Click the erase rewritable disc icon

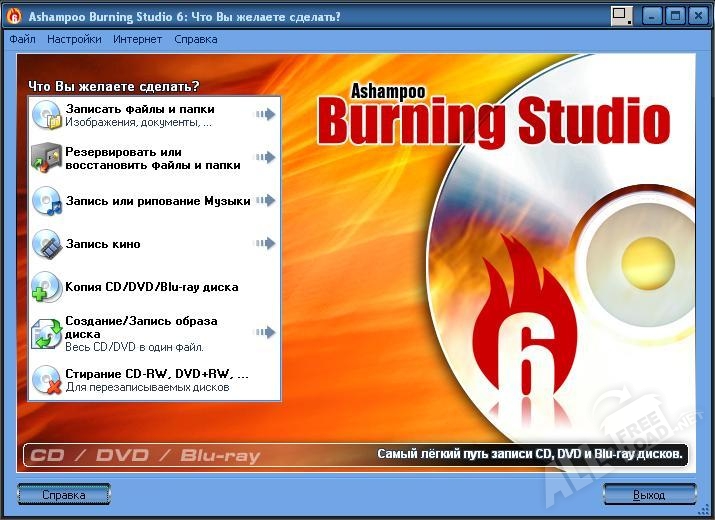(x=47, y=379)
